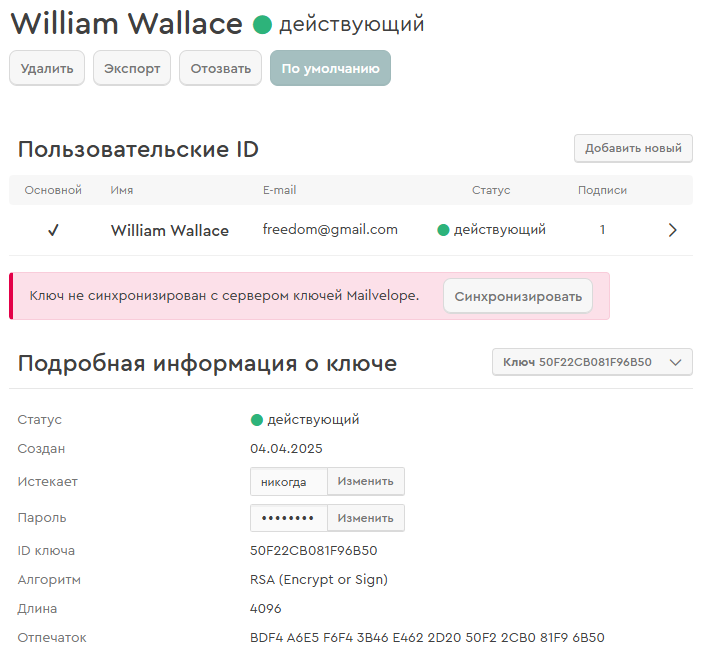Click the green status dot beside William Wallace title
706x658 pixels.
coord(262,25)
